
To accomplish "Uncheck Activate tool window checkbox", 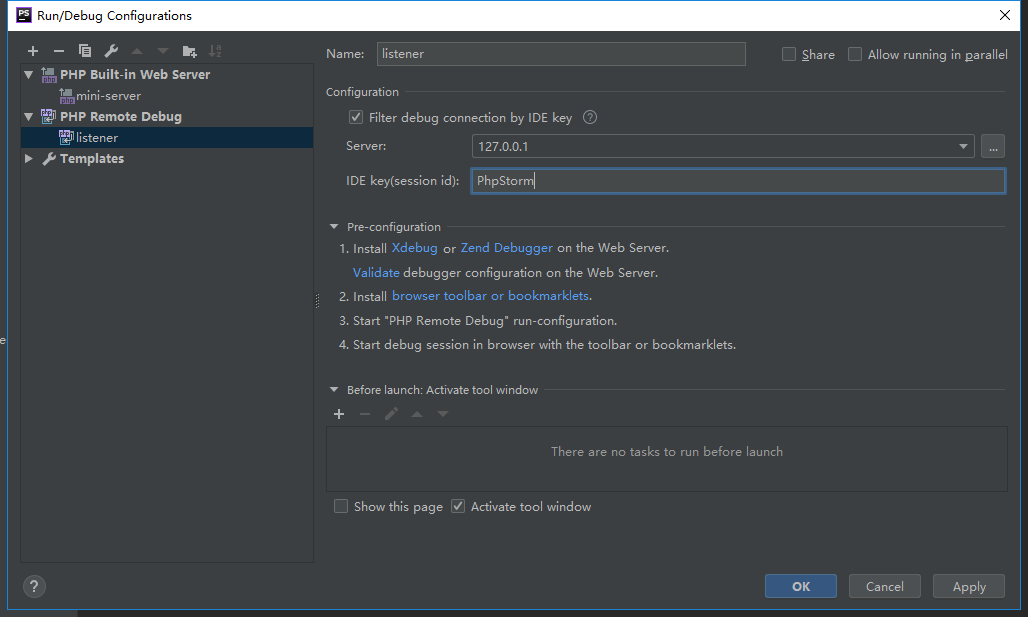I will (458, 507).
